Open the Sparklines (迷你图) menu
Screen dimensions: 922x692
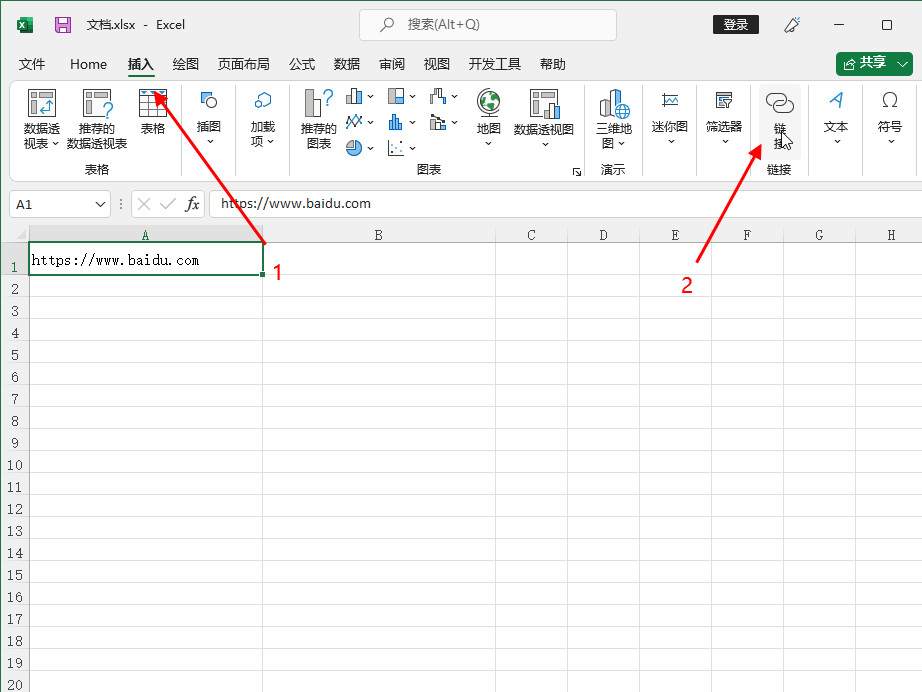(670, 118)
